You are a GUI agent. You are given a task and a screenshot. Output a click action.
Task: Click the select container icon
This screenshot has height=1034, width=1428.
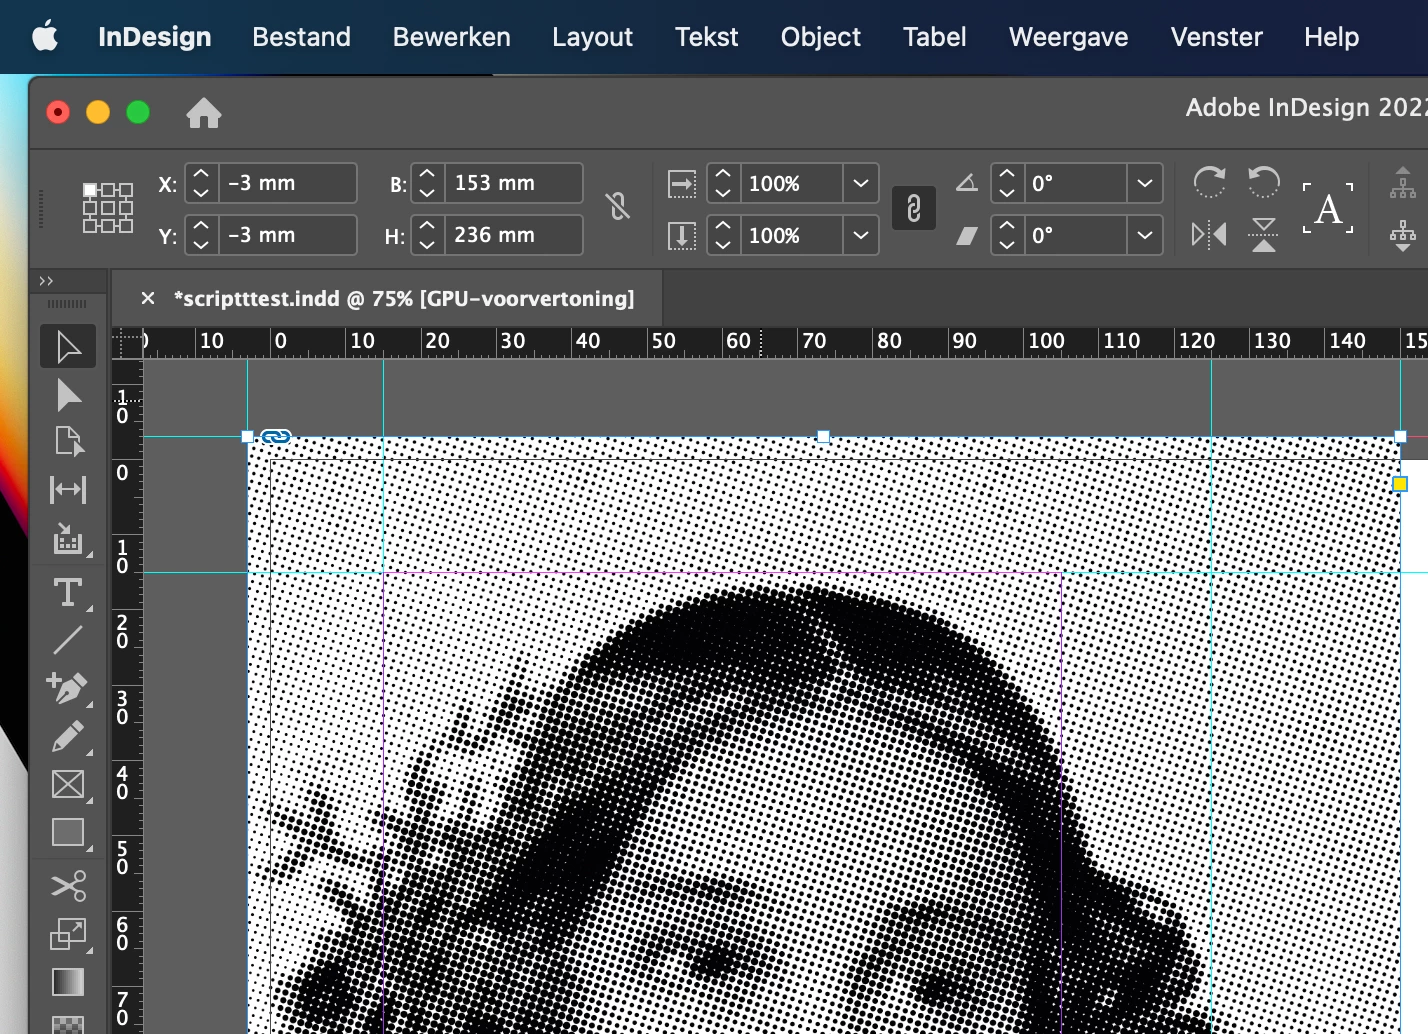(1403, 182)
